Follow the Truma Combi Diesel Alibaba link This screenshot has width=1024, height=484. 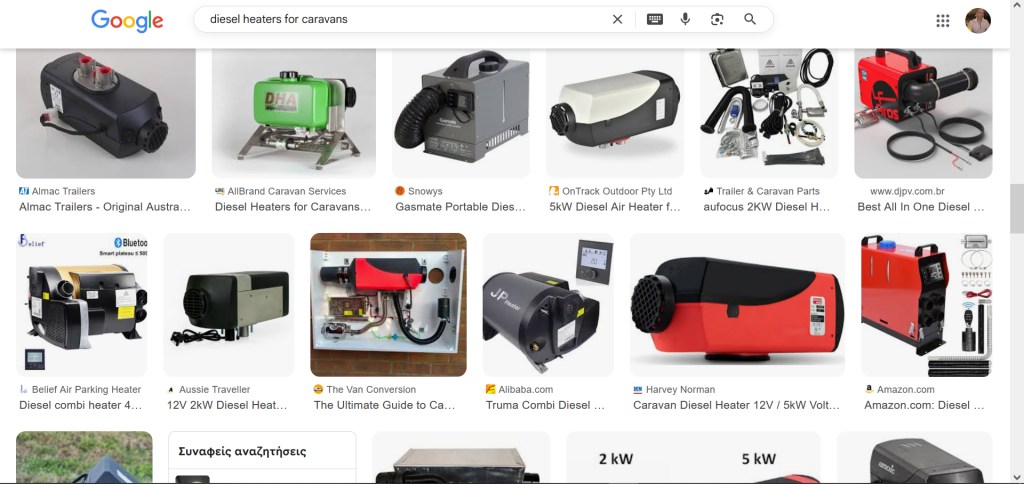pos(545,405)
